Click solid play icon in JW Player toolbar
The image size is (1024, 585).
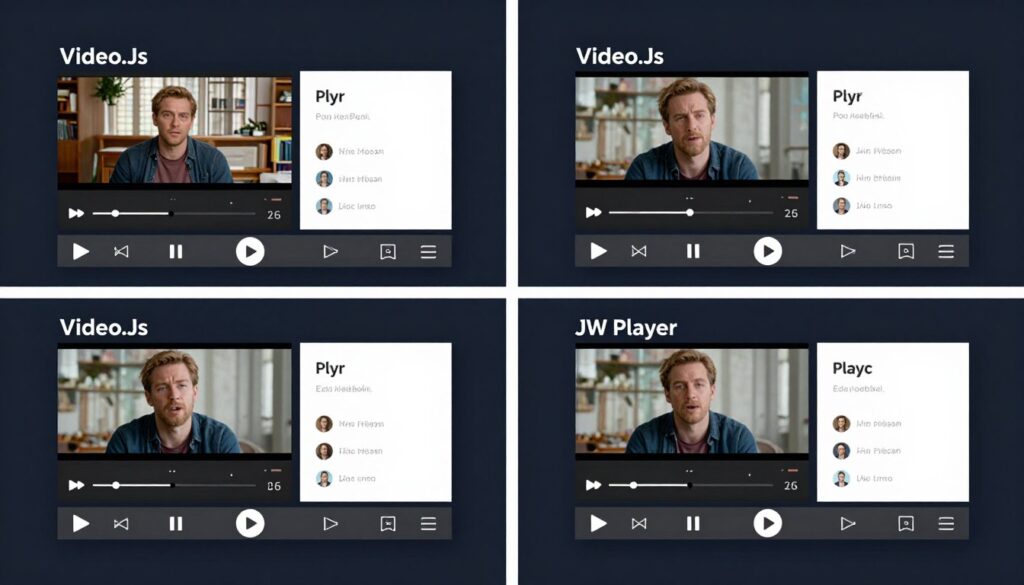tap(598, 523)
